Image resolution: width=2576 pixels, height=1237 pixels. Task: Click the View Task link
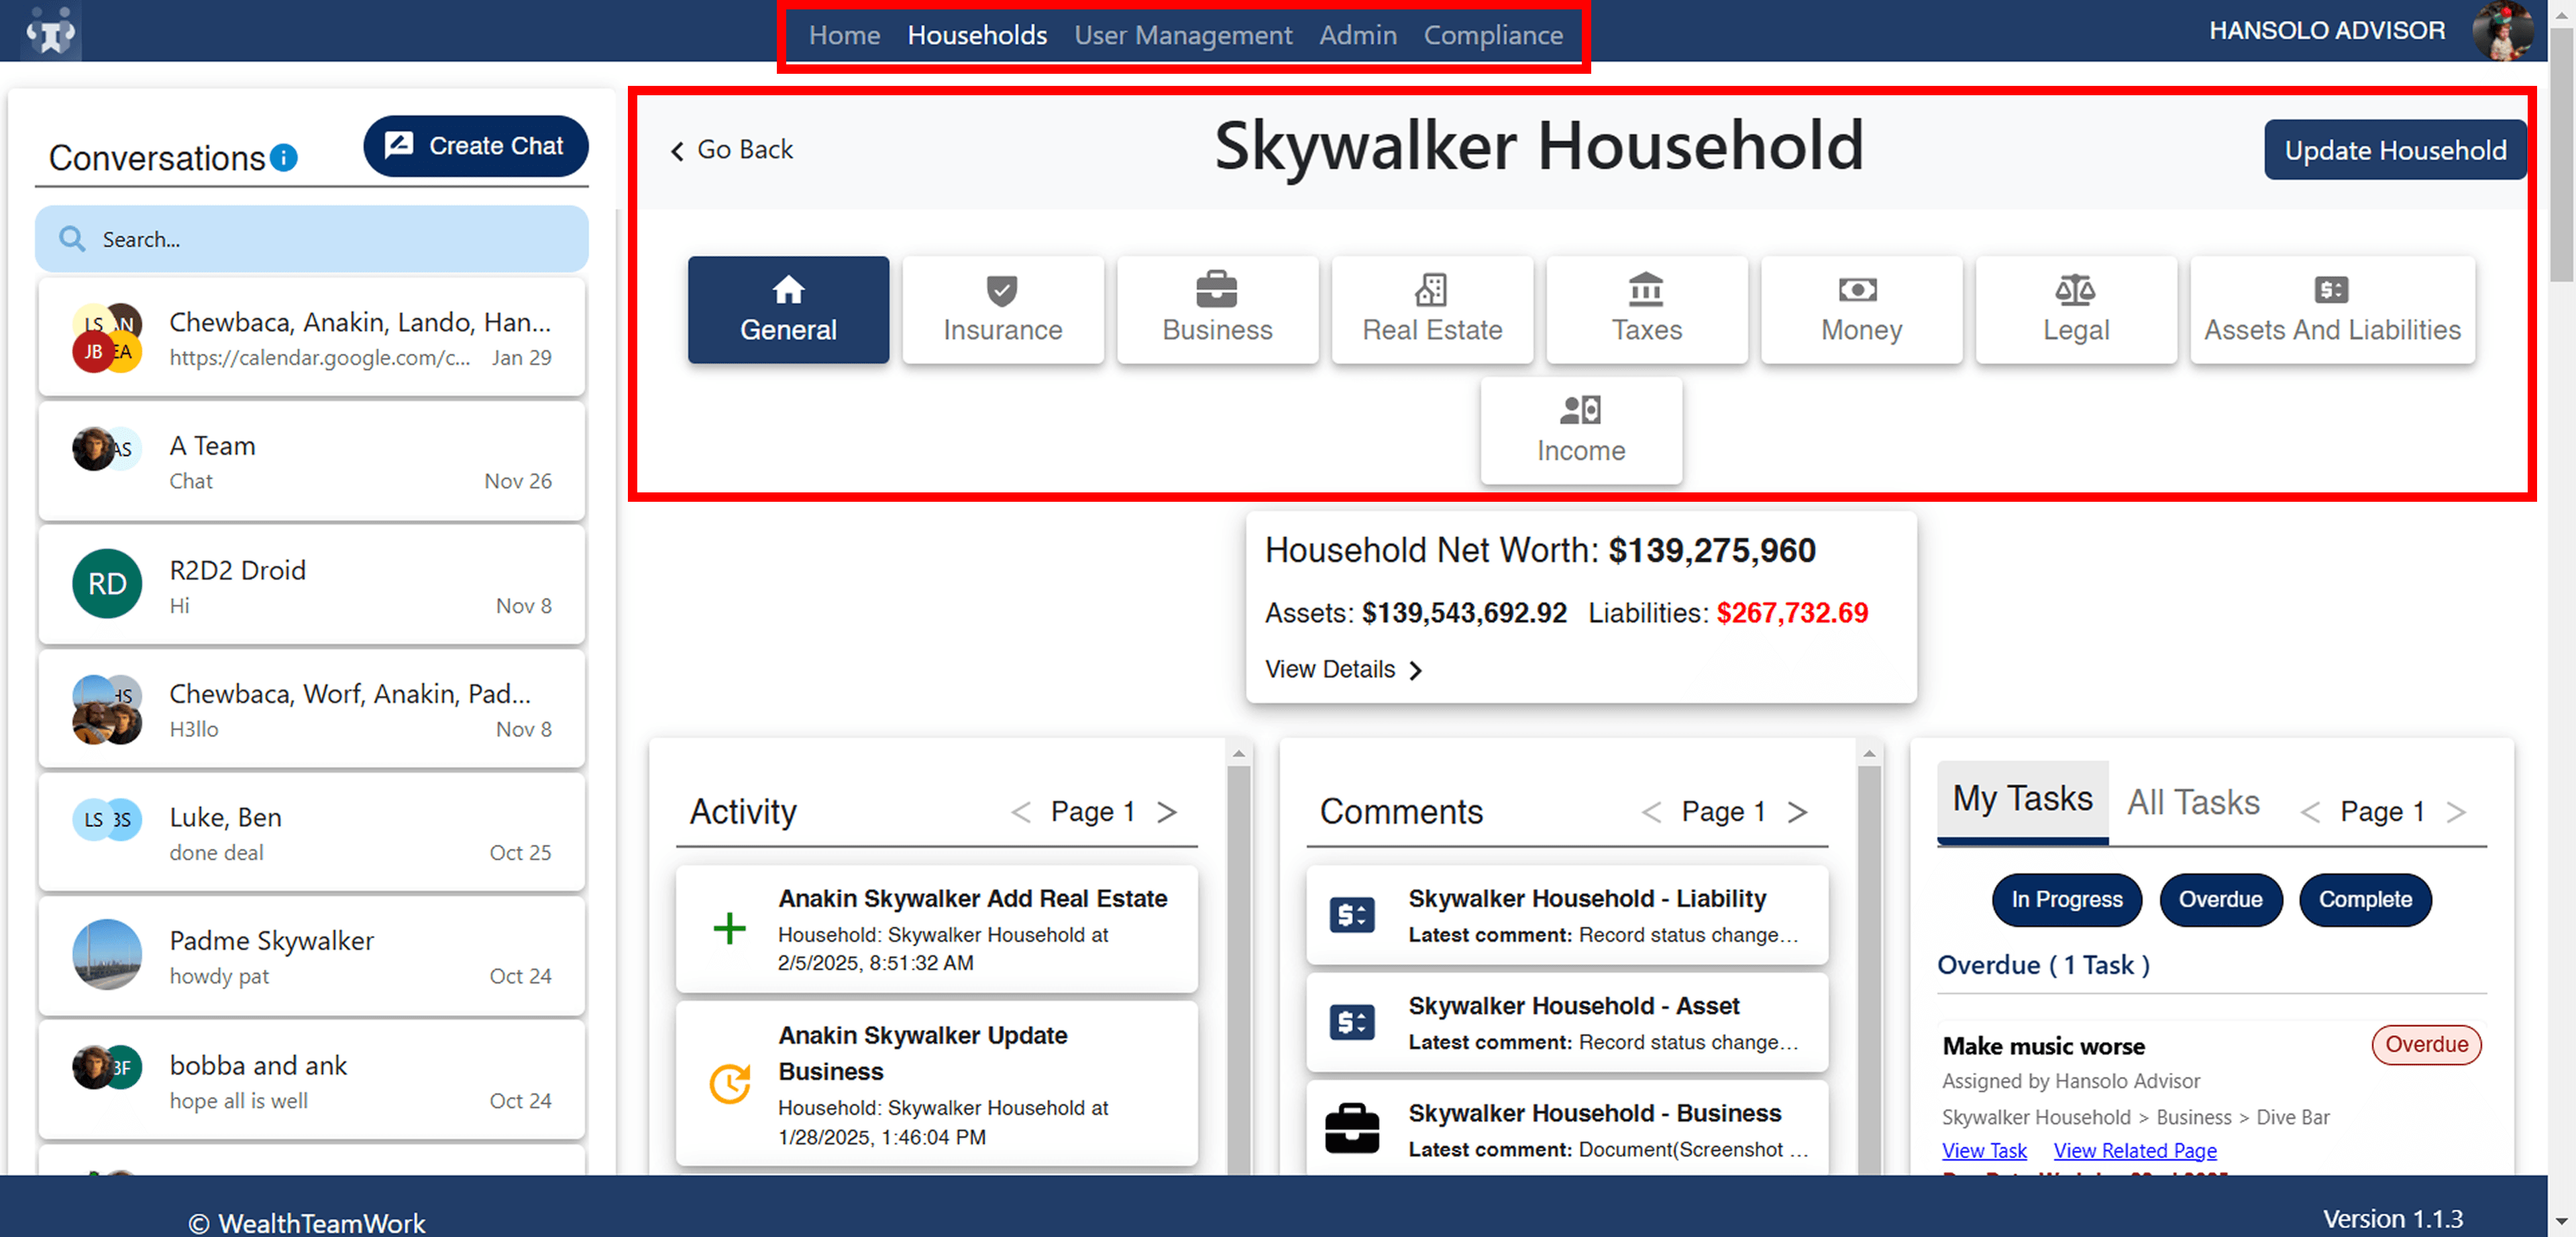point(1984,1150)
